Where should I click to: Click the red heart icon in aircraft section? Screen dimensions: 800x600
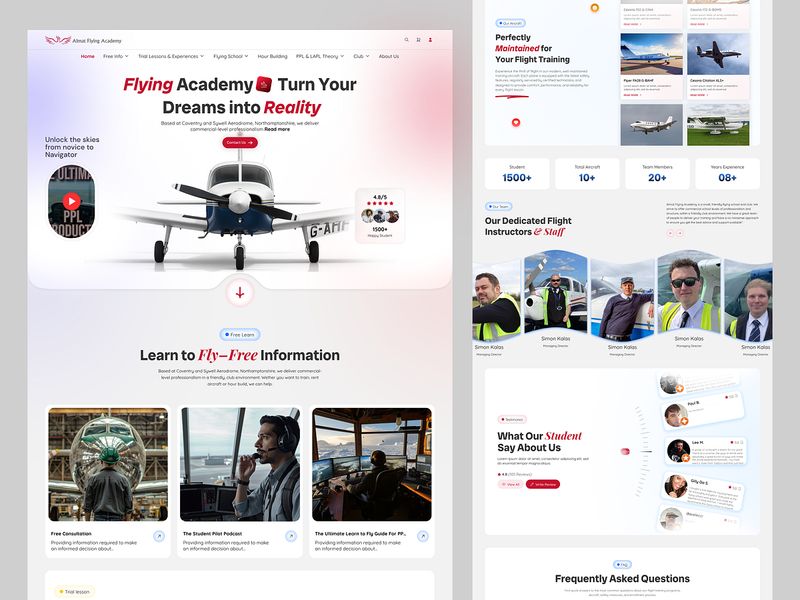[x=516, y=122]
